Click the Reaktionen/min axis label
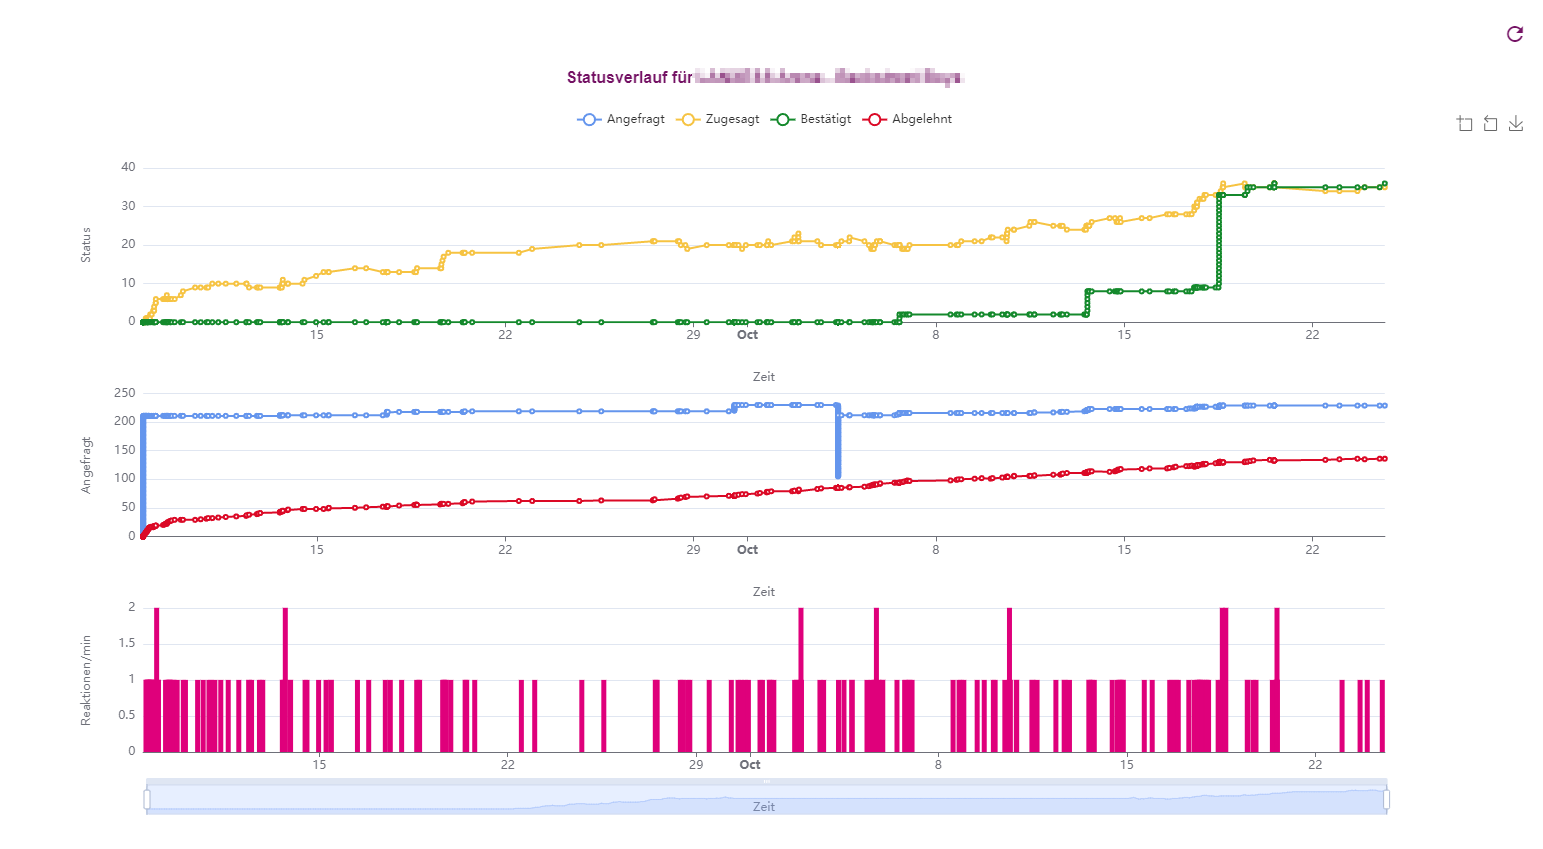This screenshot has width=1543, height=849. tap(86, 680)
